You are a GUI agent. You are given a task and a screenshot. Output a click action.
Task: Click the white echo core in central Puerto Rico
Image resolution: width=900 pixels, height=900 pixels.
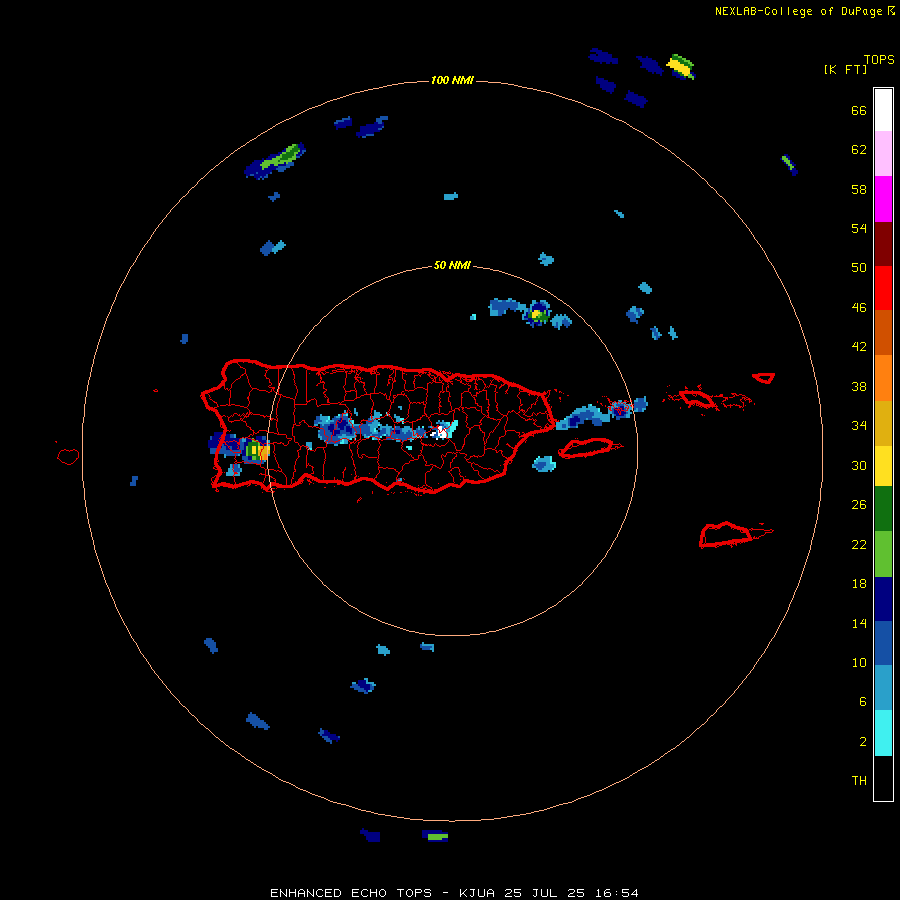point(441,432)
